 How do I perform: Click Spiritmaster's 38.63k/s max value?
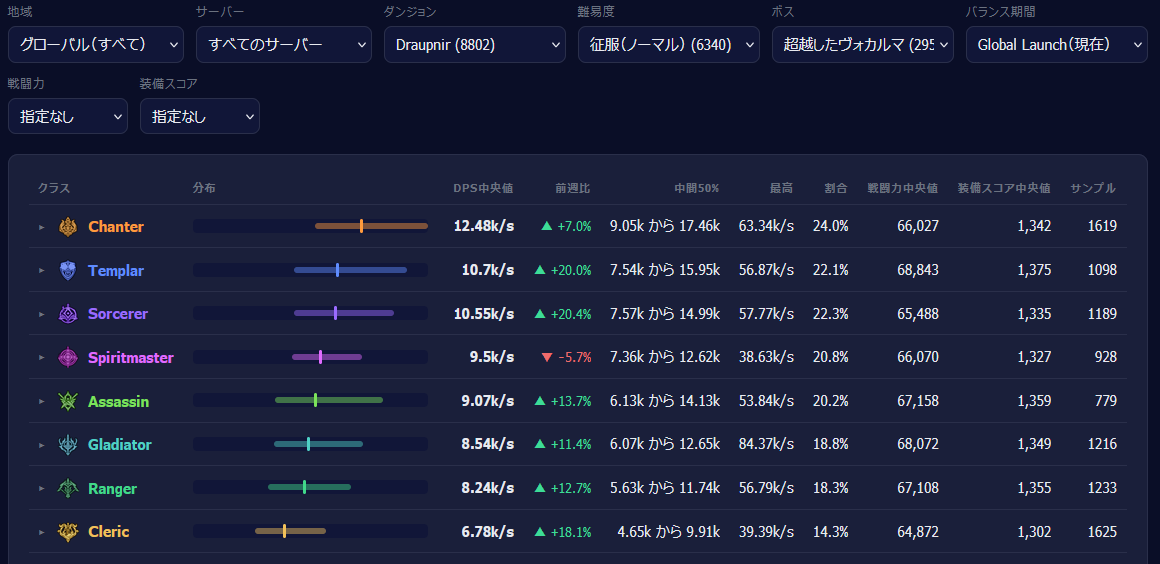766,357
